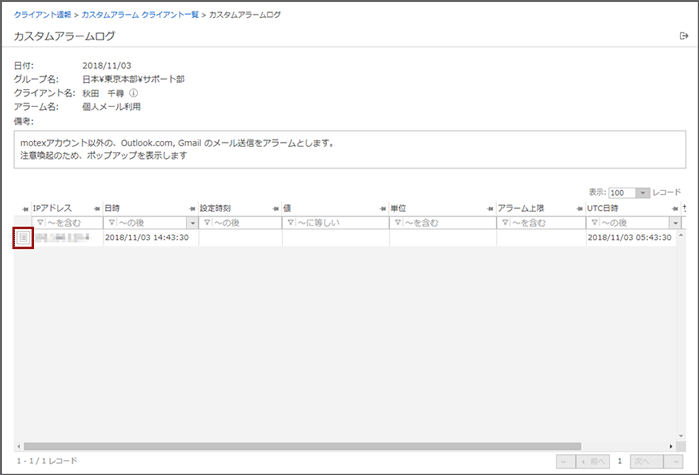Click the exit icon at top right
699x475 pixels.
(x=683, y=36)
